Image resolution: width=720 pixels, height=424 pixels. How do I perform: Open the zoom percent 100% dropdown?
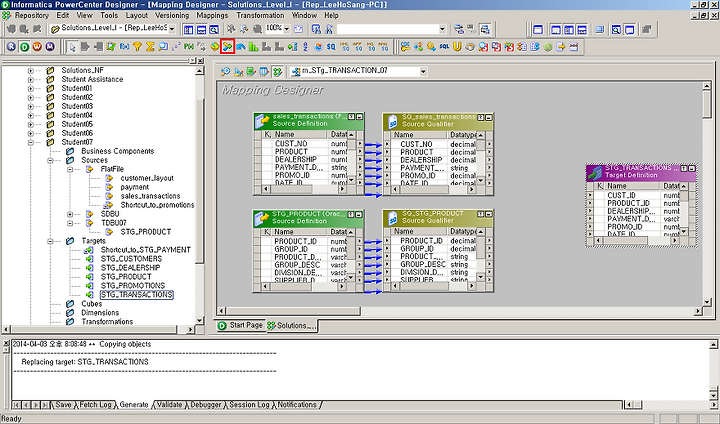tap(287, 29)
